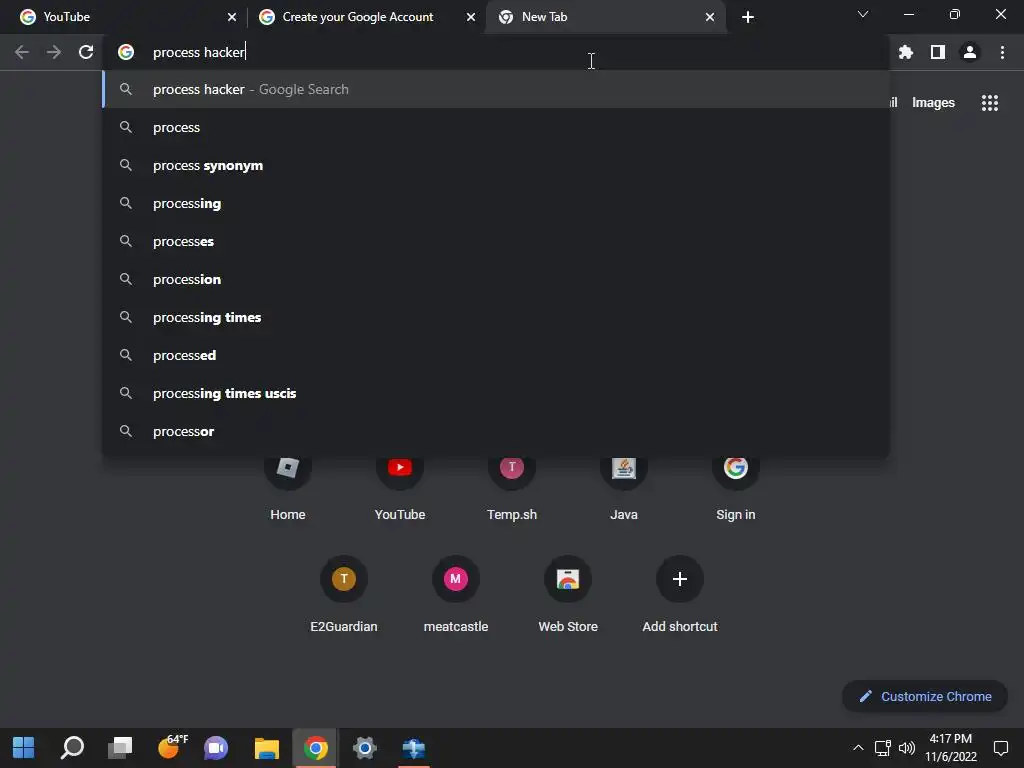Open the Web Store shortcut
Viewport: 1024px width, 768px height.
click(x=568, y=594)
